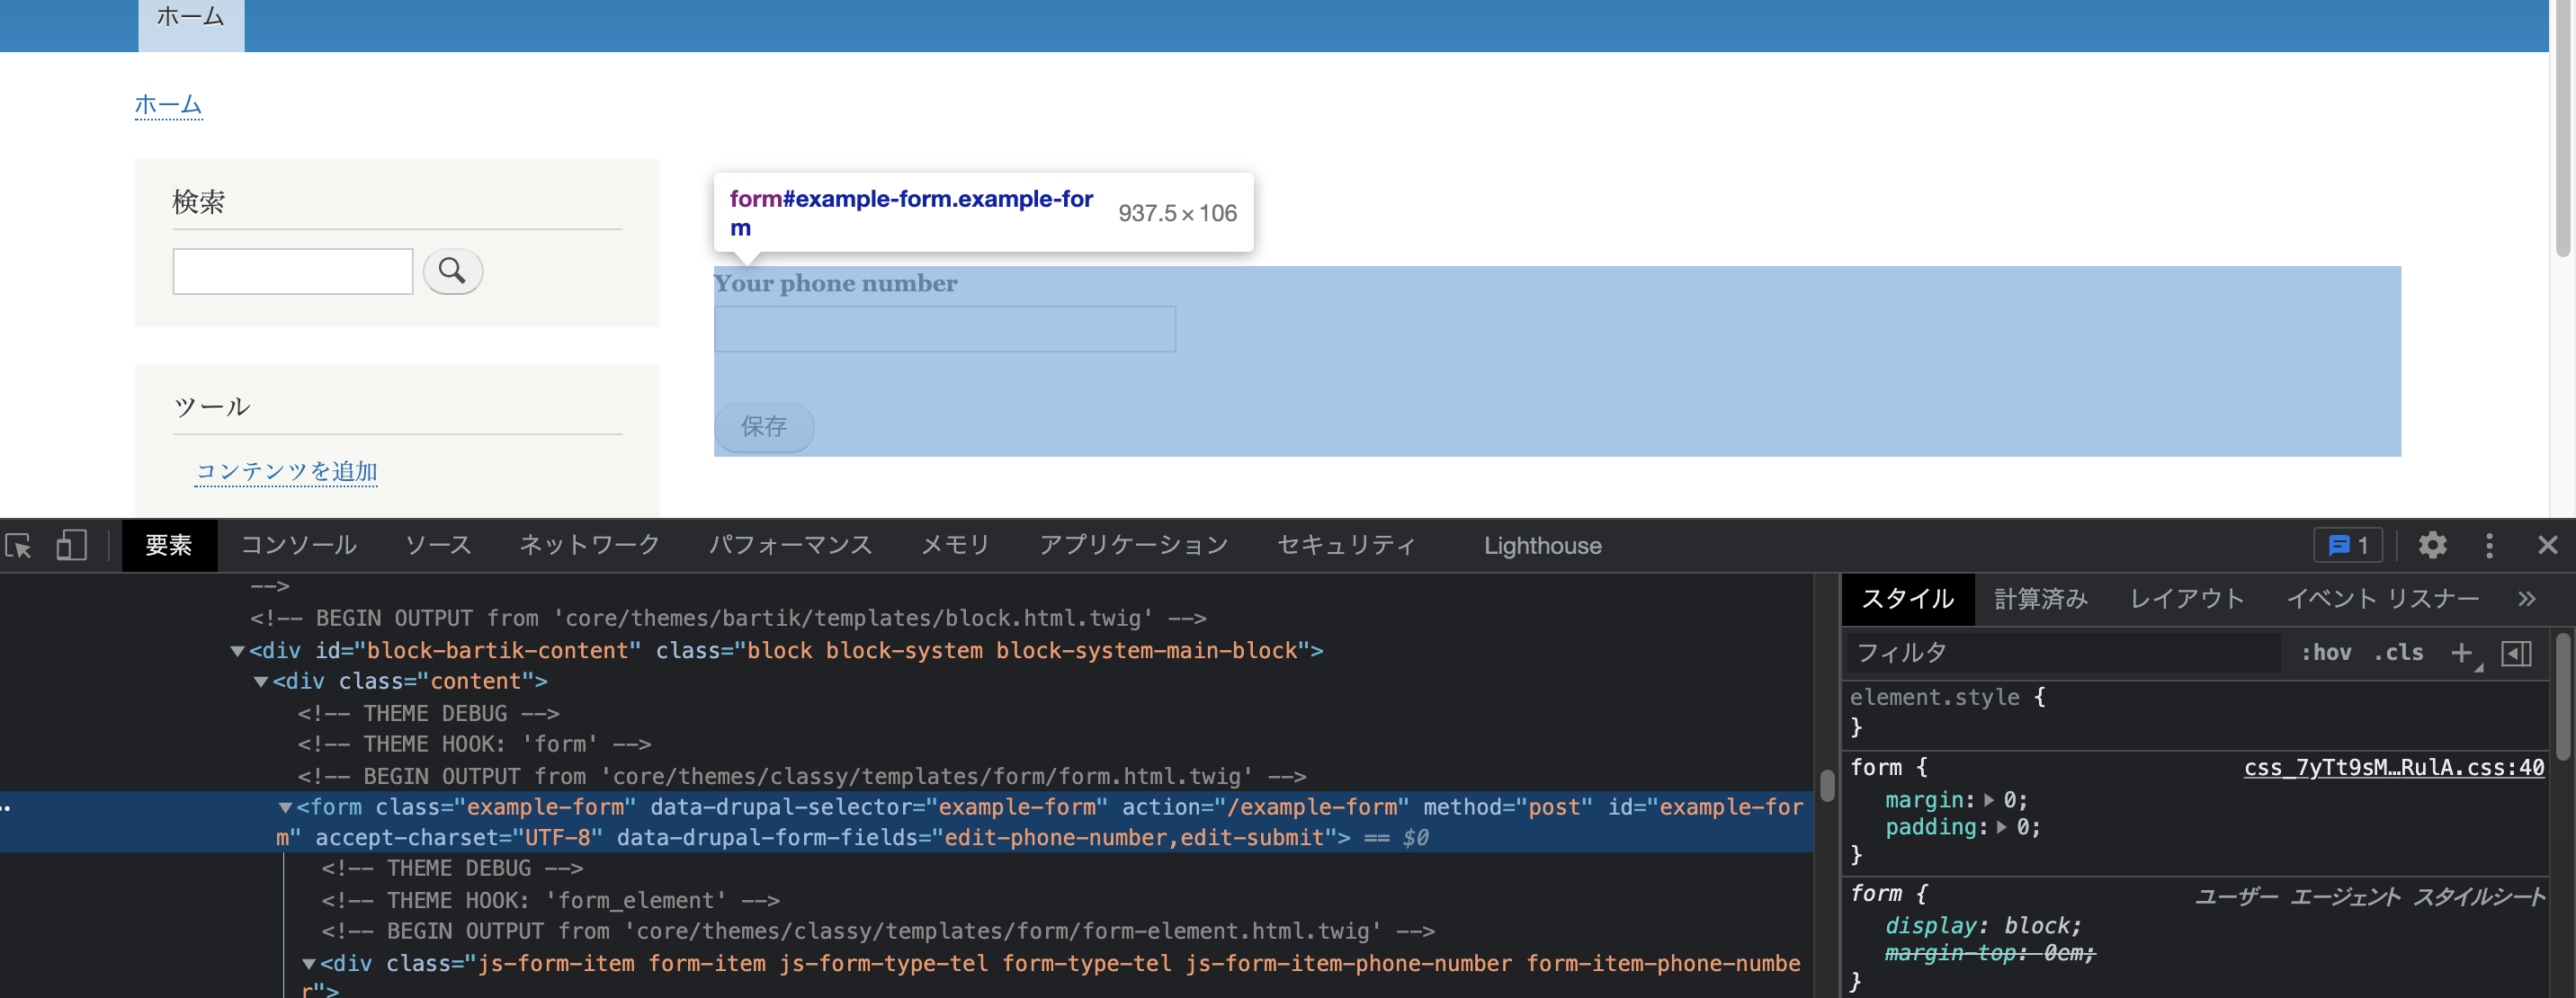The height and width of the screenshot is (998, 2576).
Task: Click the console message counter badge showing 1
Action: coord(2347,545)
